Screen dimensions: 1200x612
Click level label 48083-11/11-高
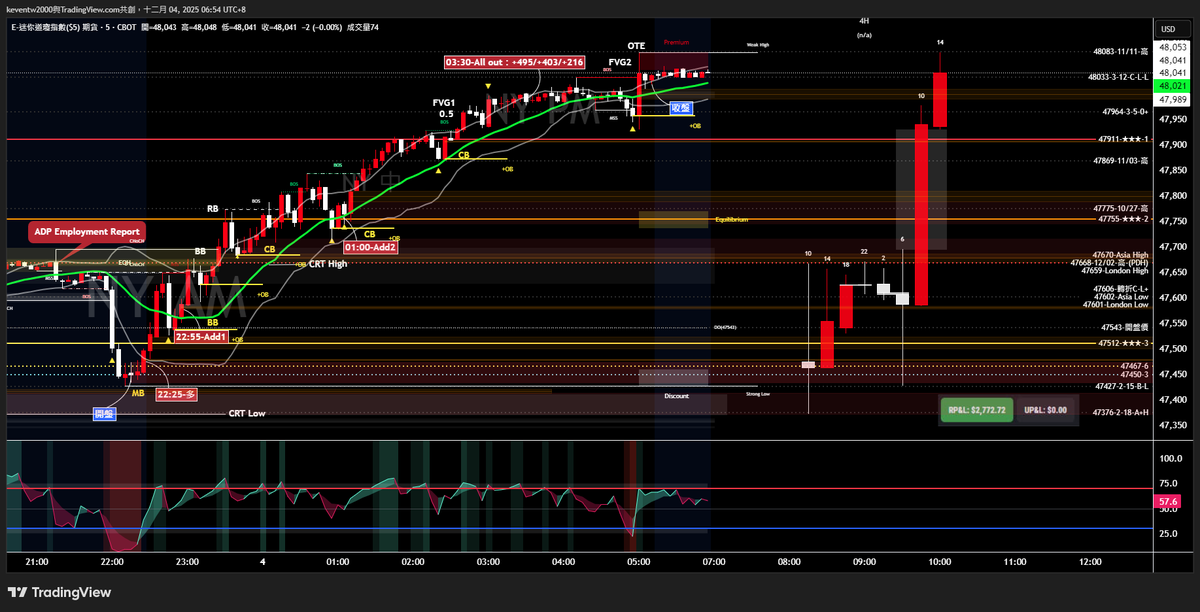pyautogui.click(x=1121, y=51)
